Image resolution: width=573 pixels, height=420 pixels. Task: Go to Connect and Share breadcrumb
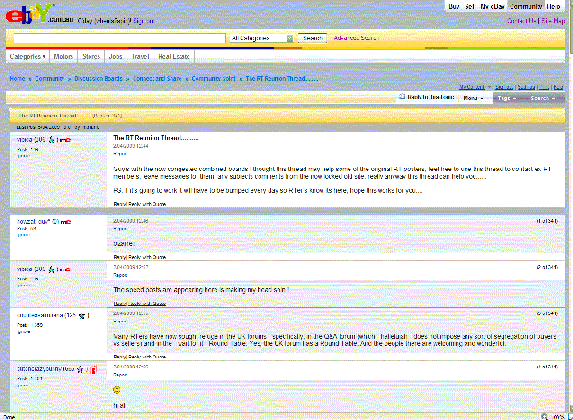coord(157,79)
